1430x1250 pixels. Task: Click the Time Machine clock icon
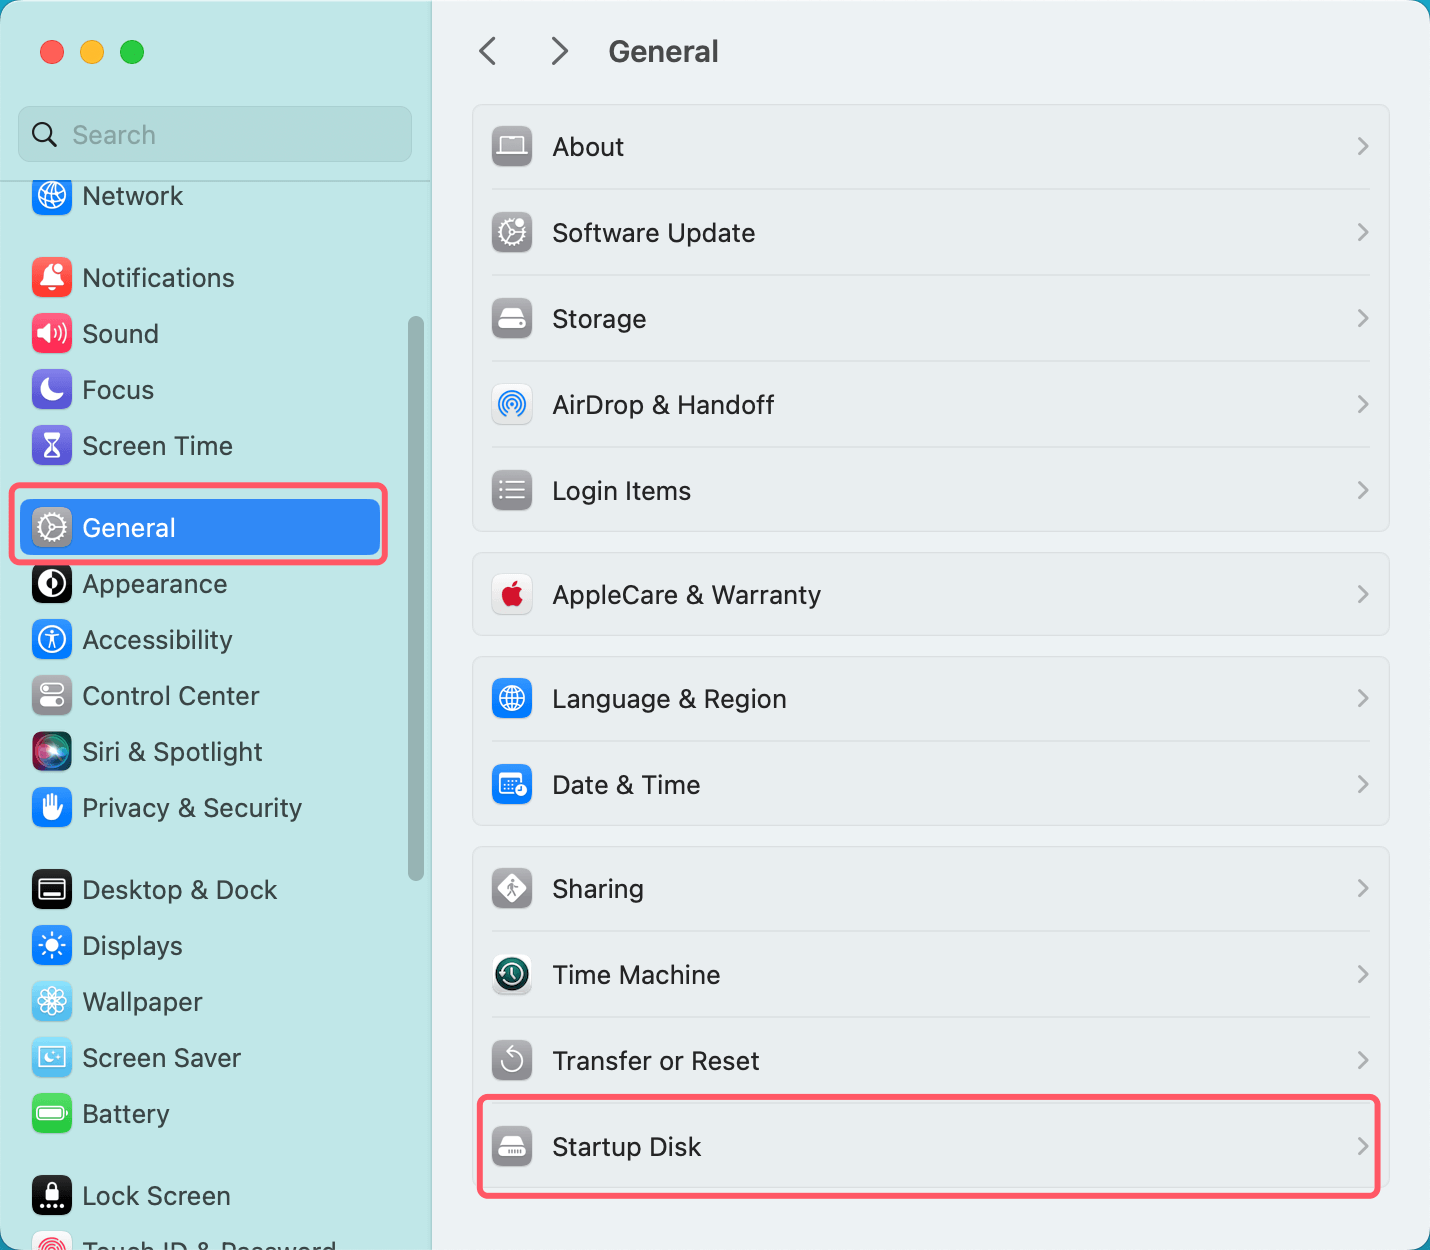pyautogui.click(x=512, y=974)
